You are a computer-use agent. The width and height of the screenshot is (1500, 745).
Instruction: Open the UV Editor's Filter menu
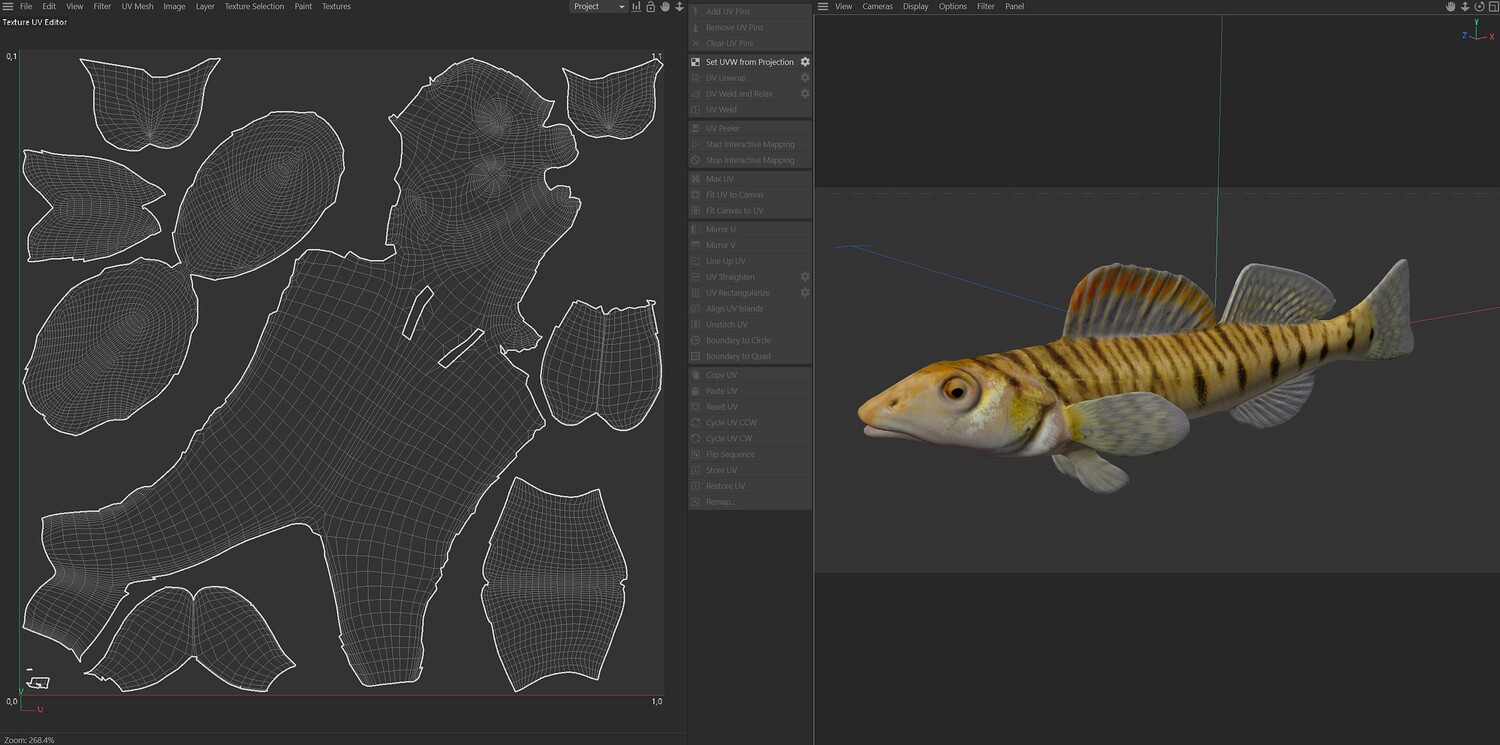pyautogui.click(x=102, y=6)
